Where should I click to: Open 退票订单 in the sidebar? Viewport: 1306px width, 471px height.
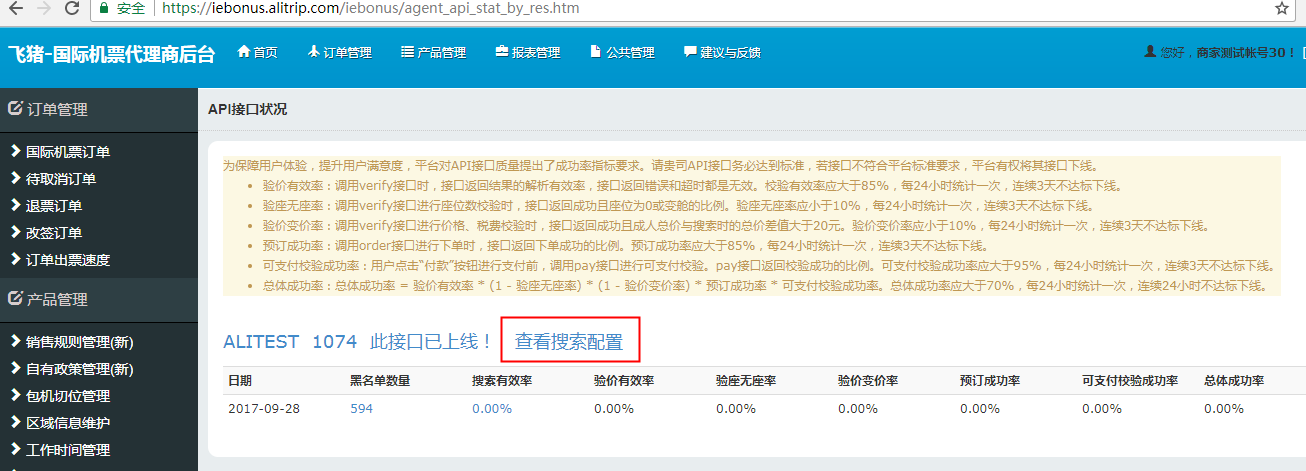tap(54, 206)
